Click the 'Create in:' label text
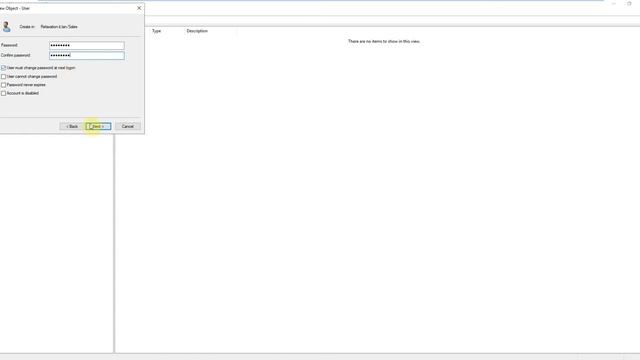The height and width of the screenshot is (360, 640). 27,27
